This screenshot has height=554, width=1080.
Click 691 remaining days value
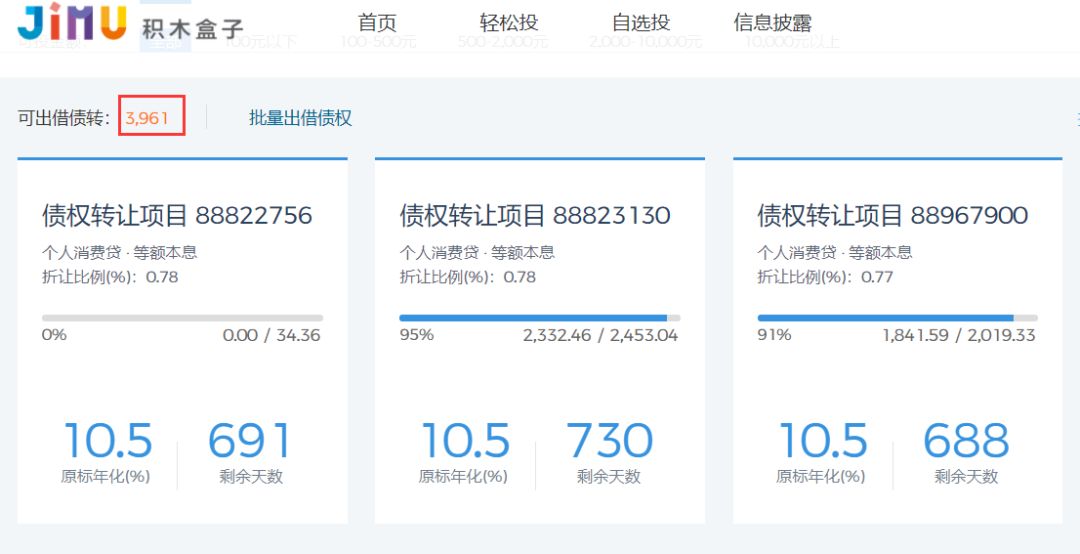[249, 441]
